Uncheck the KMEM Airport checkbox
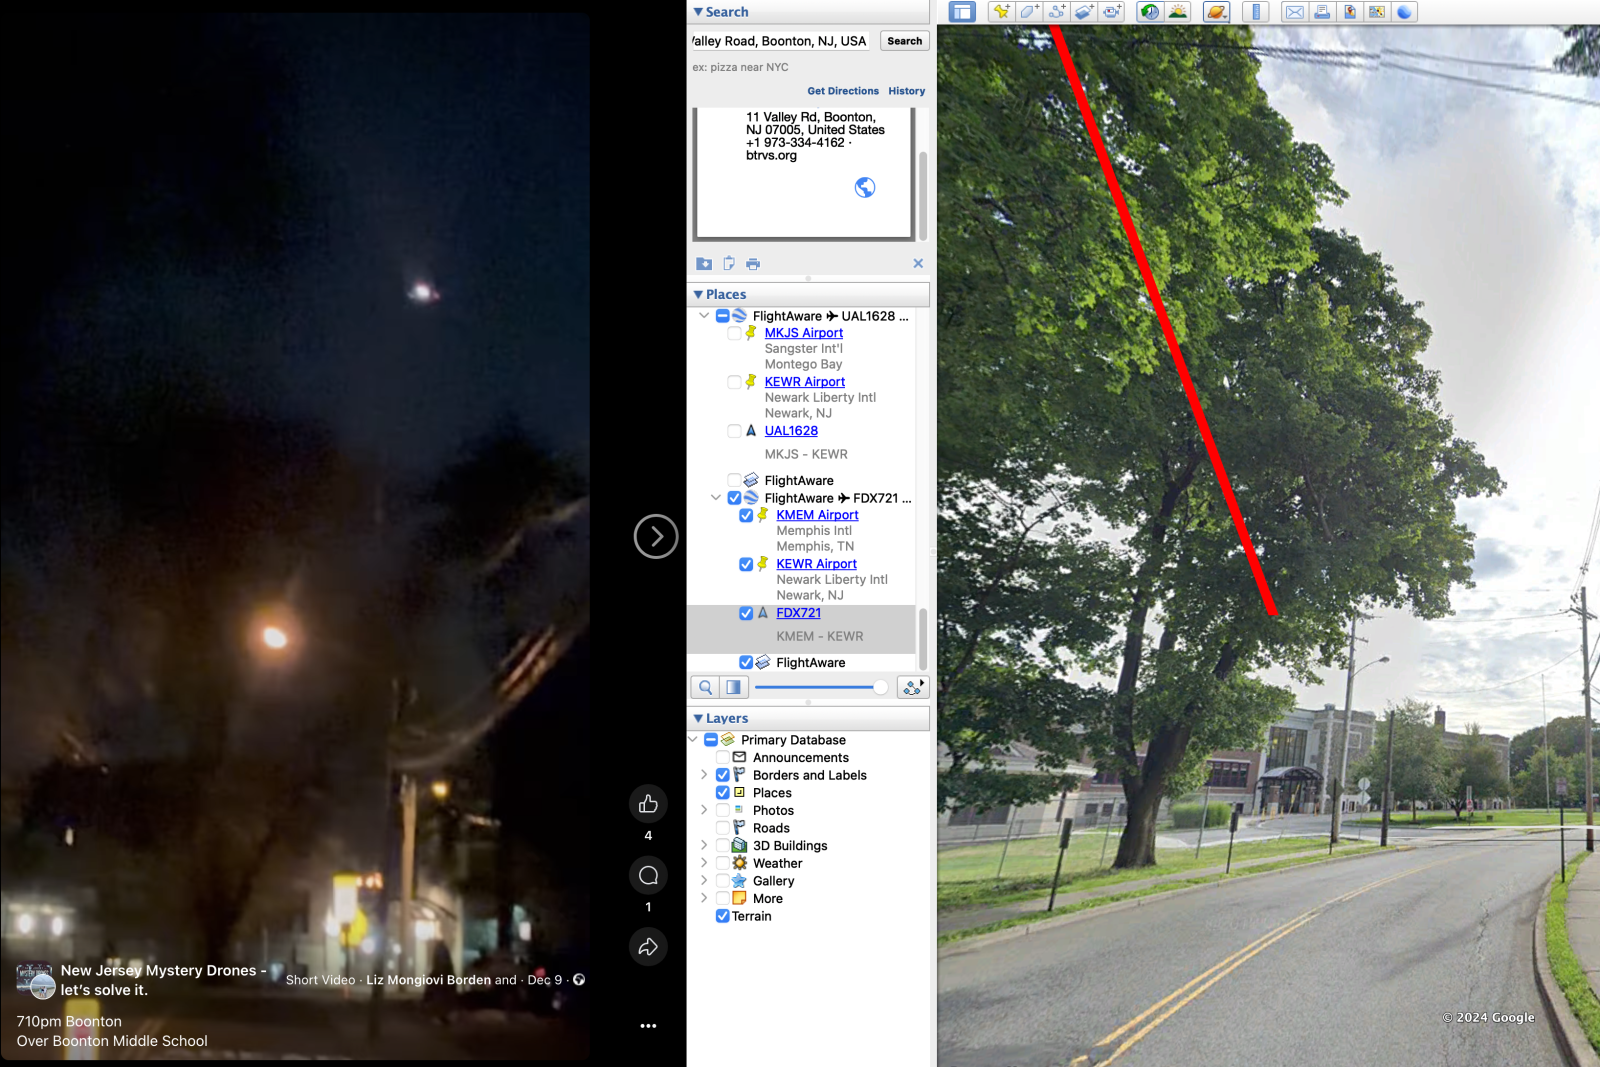 pos(746,515)
